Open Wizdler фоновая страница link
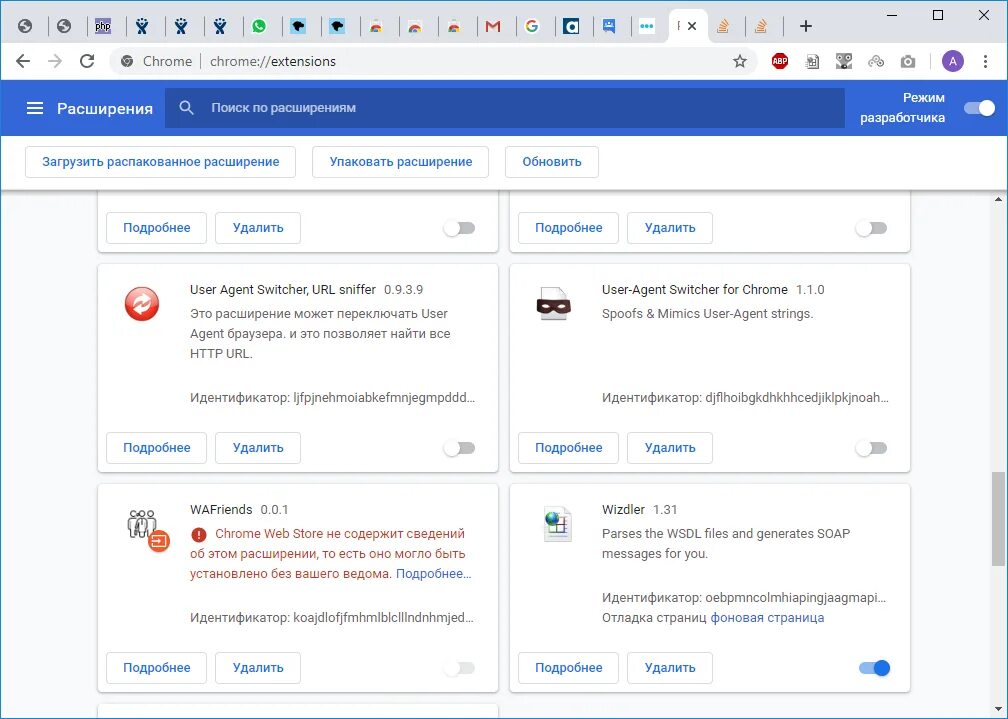 (767, 618)
